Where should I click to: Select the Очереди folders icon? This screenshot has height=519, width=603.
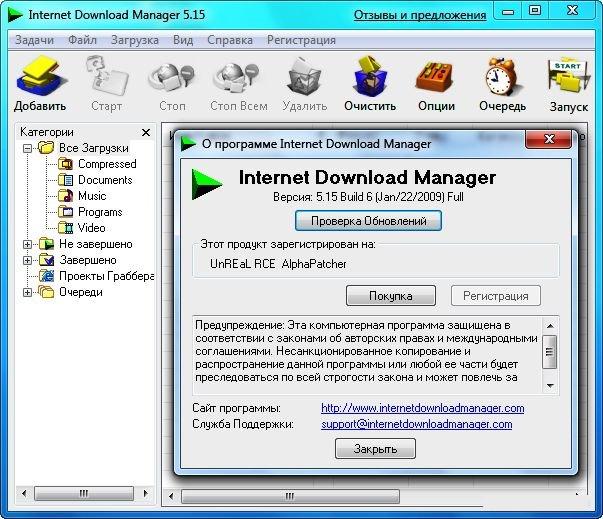pyautogui.click(x=46, y=292)
